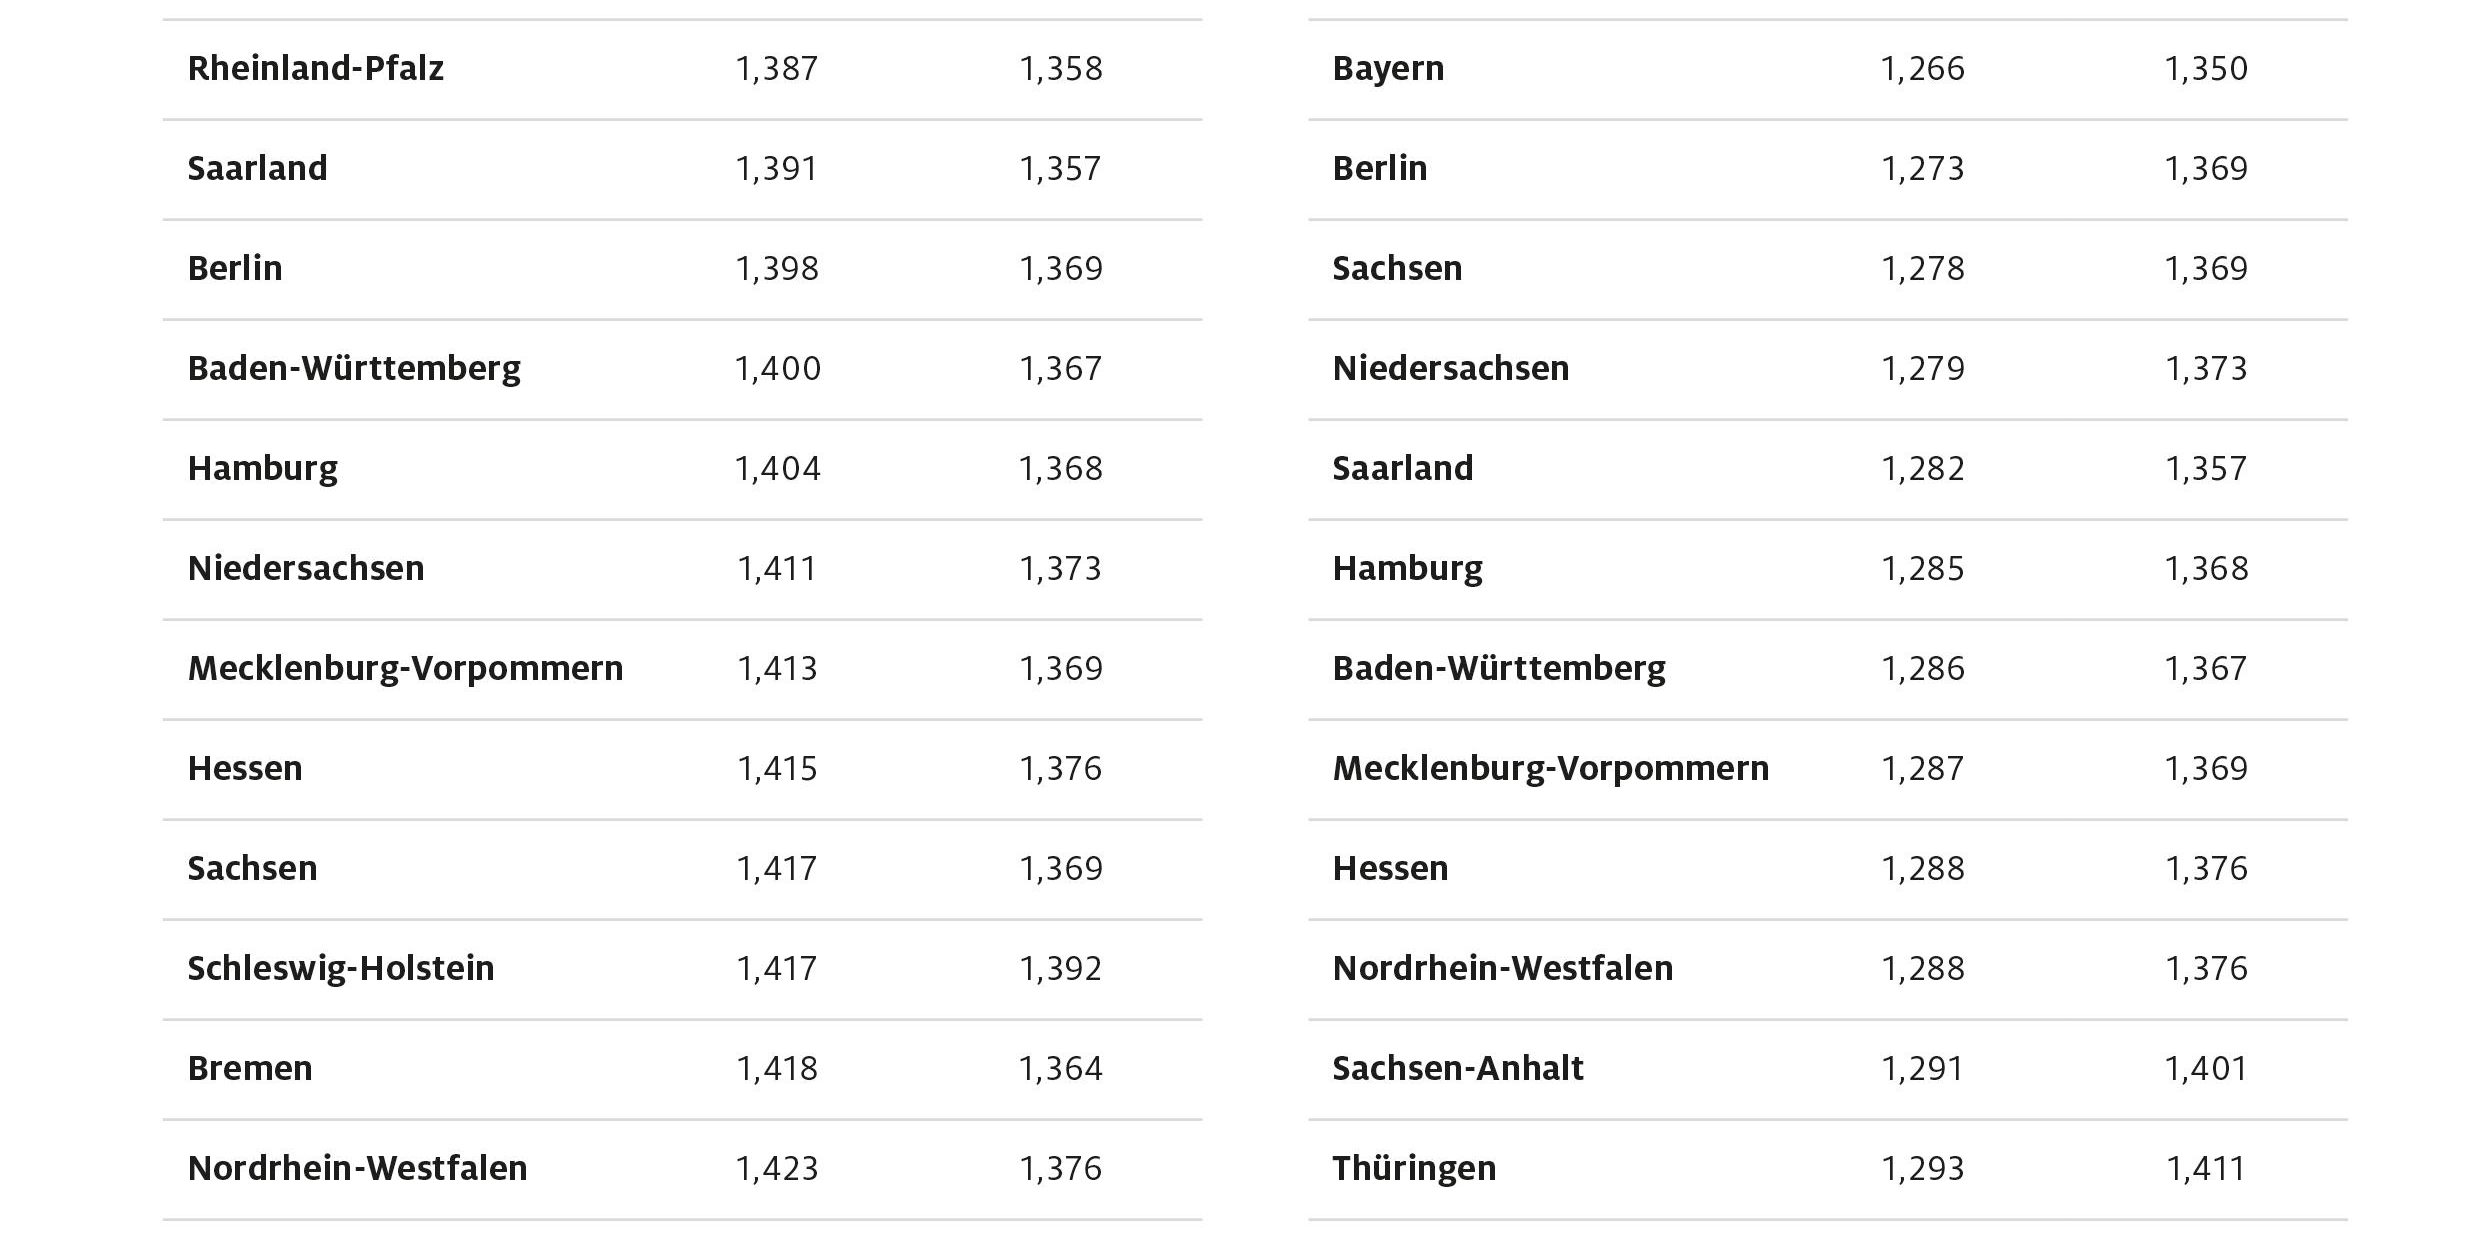2480x1240 pixels.
Task: Select the Bremen state name
Action: point(250,1068)
